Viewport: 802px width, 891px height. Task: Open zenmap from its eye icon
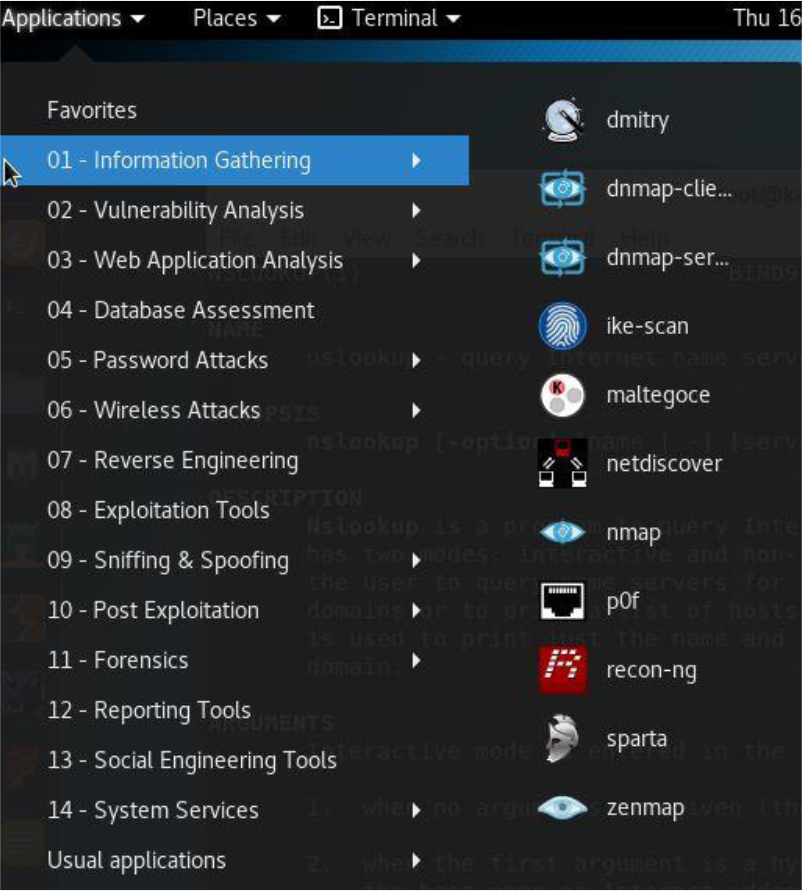pos(562,808)
